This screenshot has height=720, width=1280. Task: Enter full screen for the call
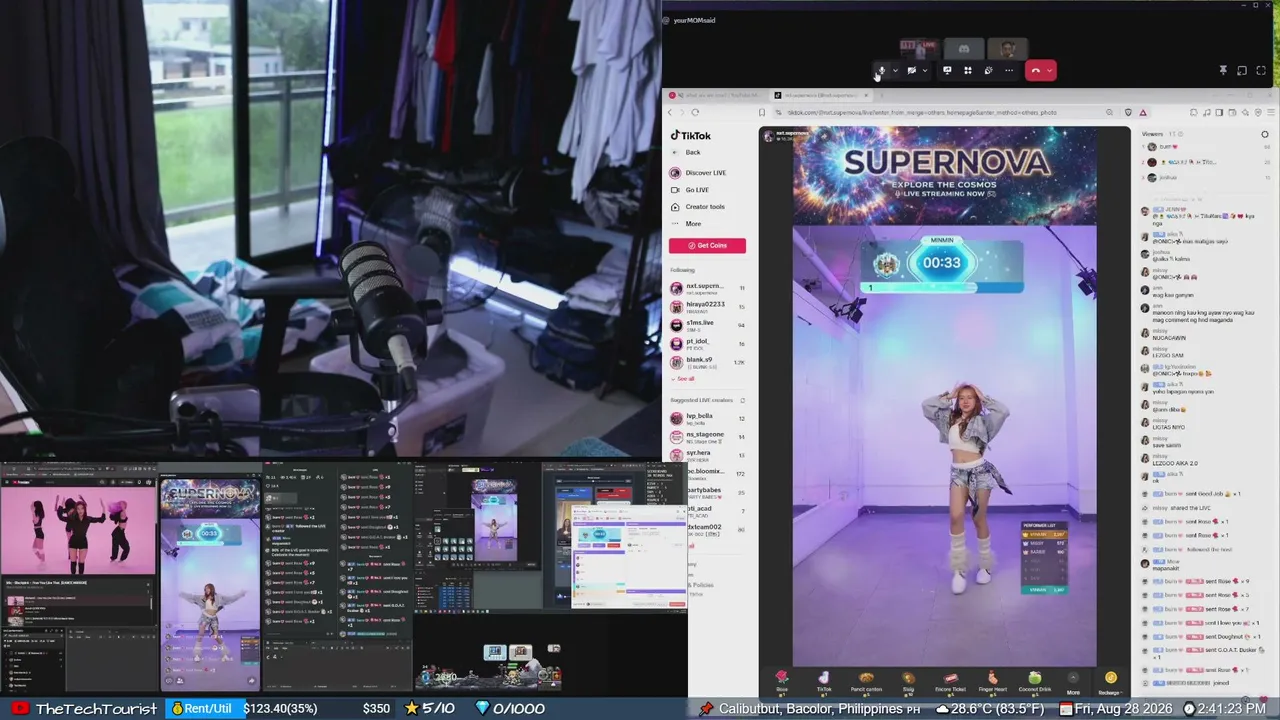tap(1260, 70)
